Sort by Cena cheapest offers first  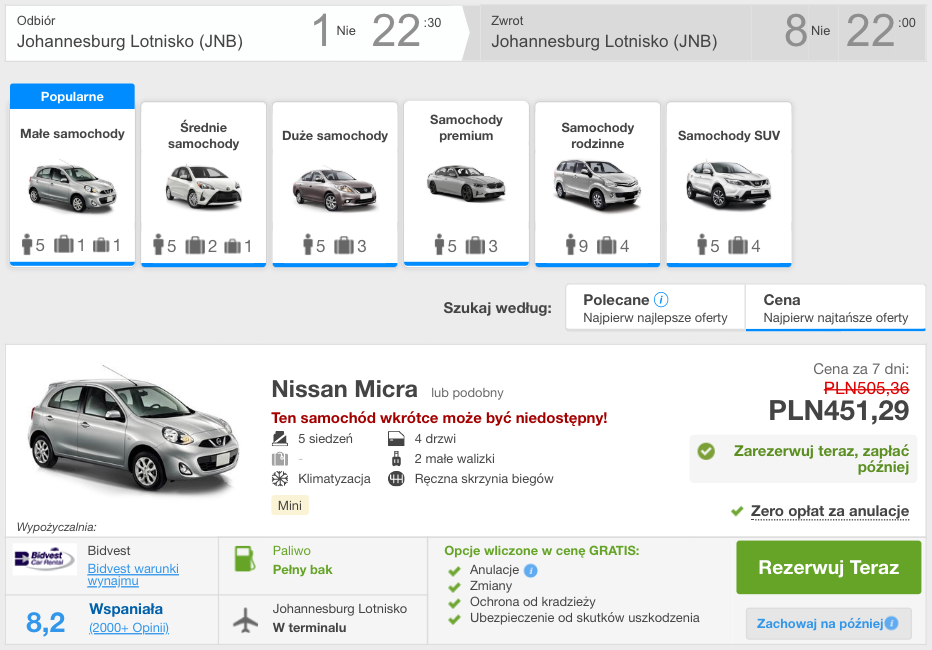[836, 307]
